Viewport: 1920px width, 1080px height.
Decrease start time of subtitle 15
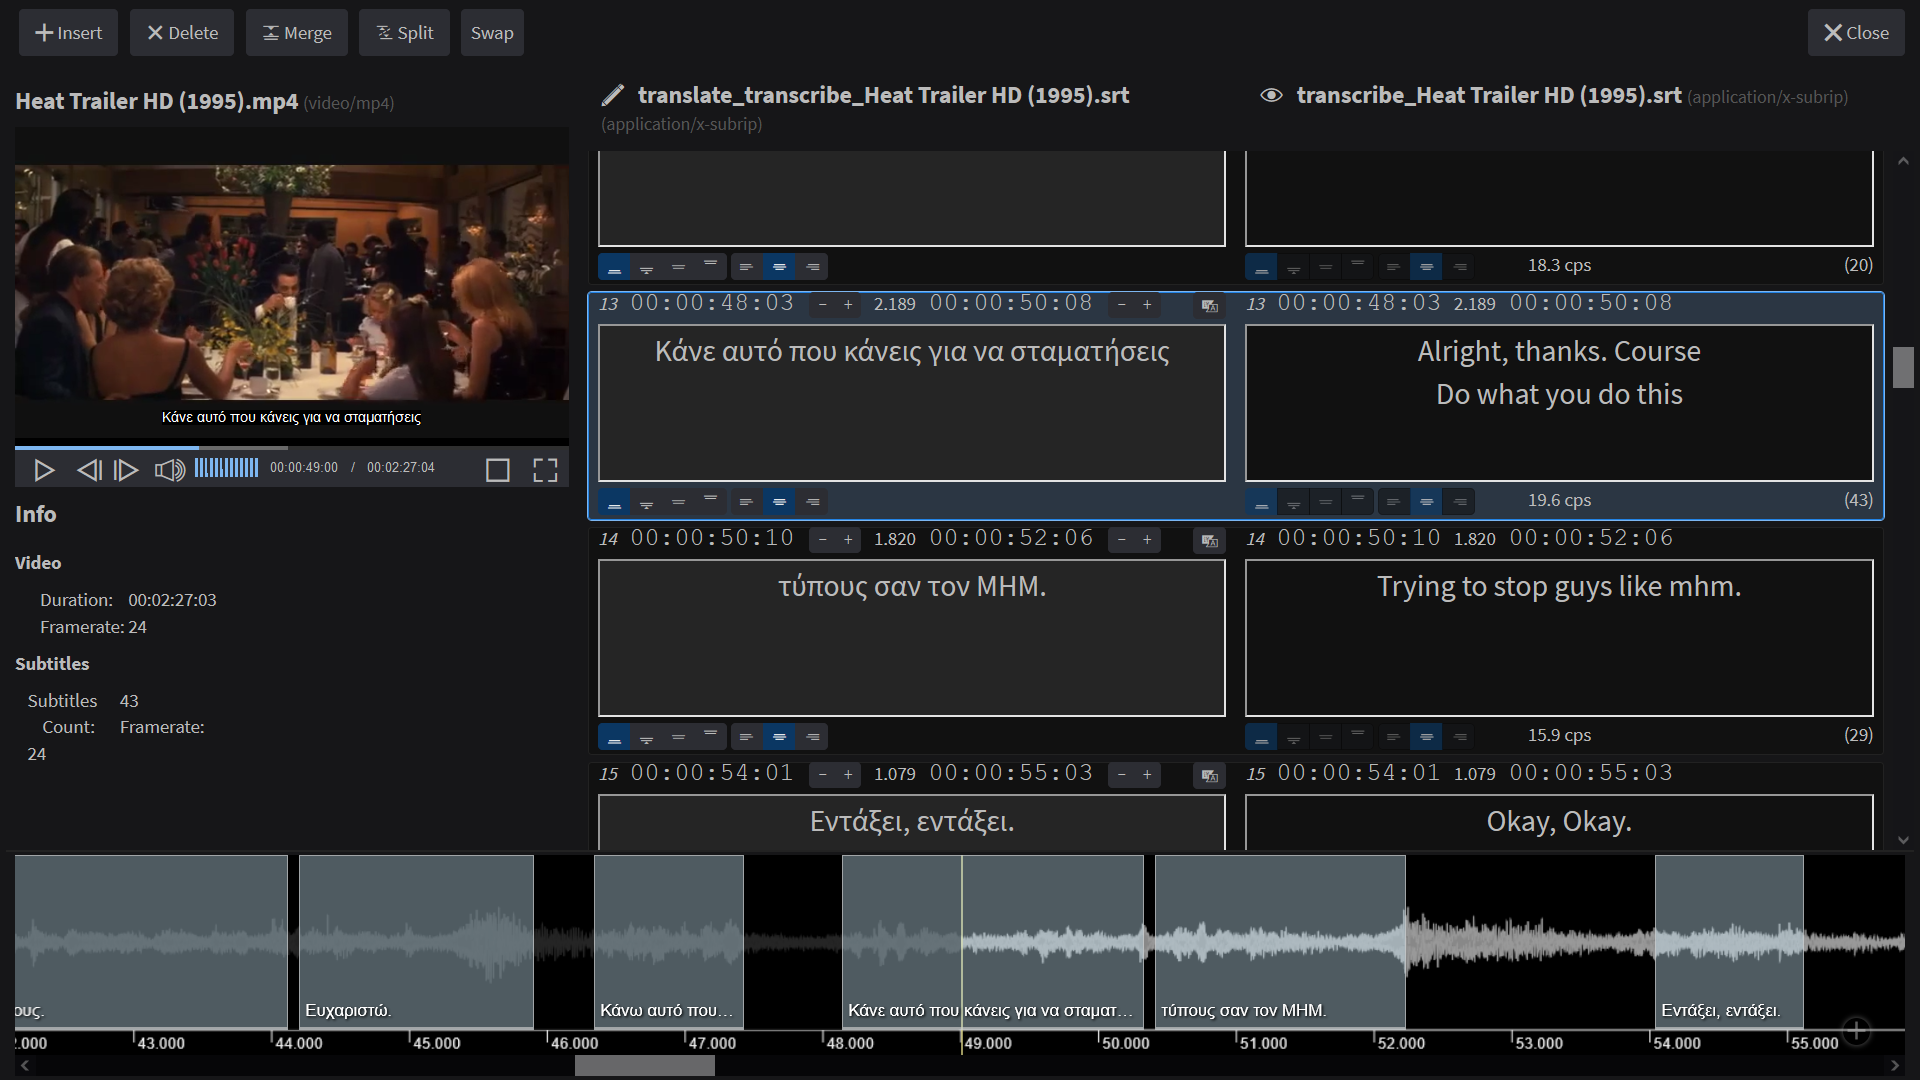[822, 775]
